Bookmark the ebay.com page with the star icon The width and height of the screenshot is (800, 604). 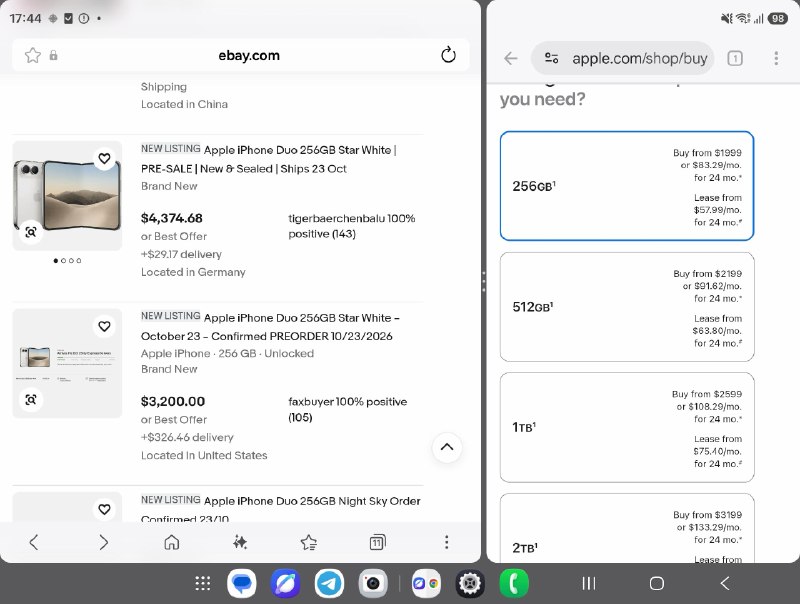point(33,55)
